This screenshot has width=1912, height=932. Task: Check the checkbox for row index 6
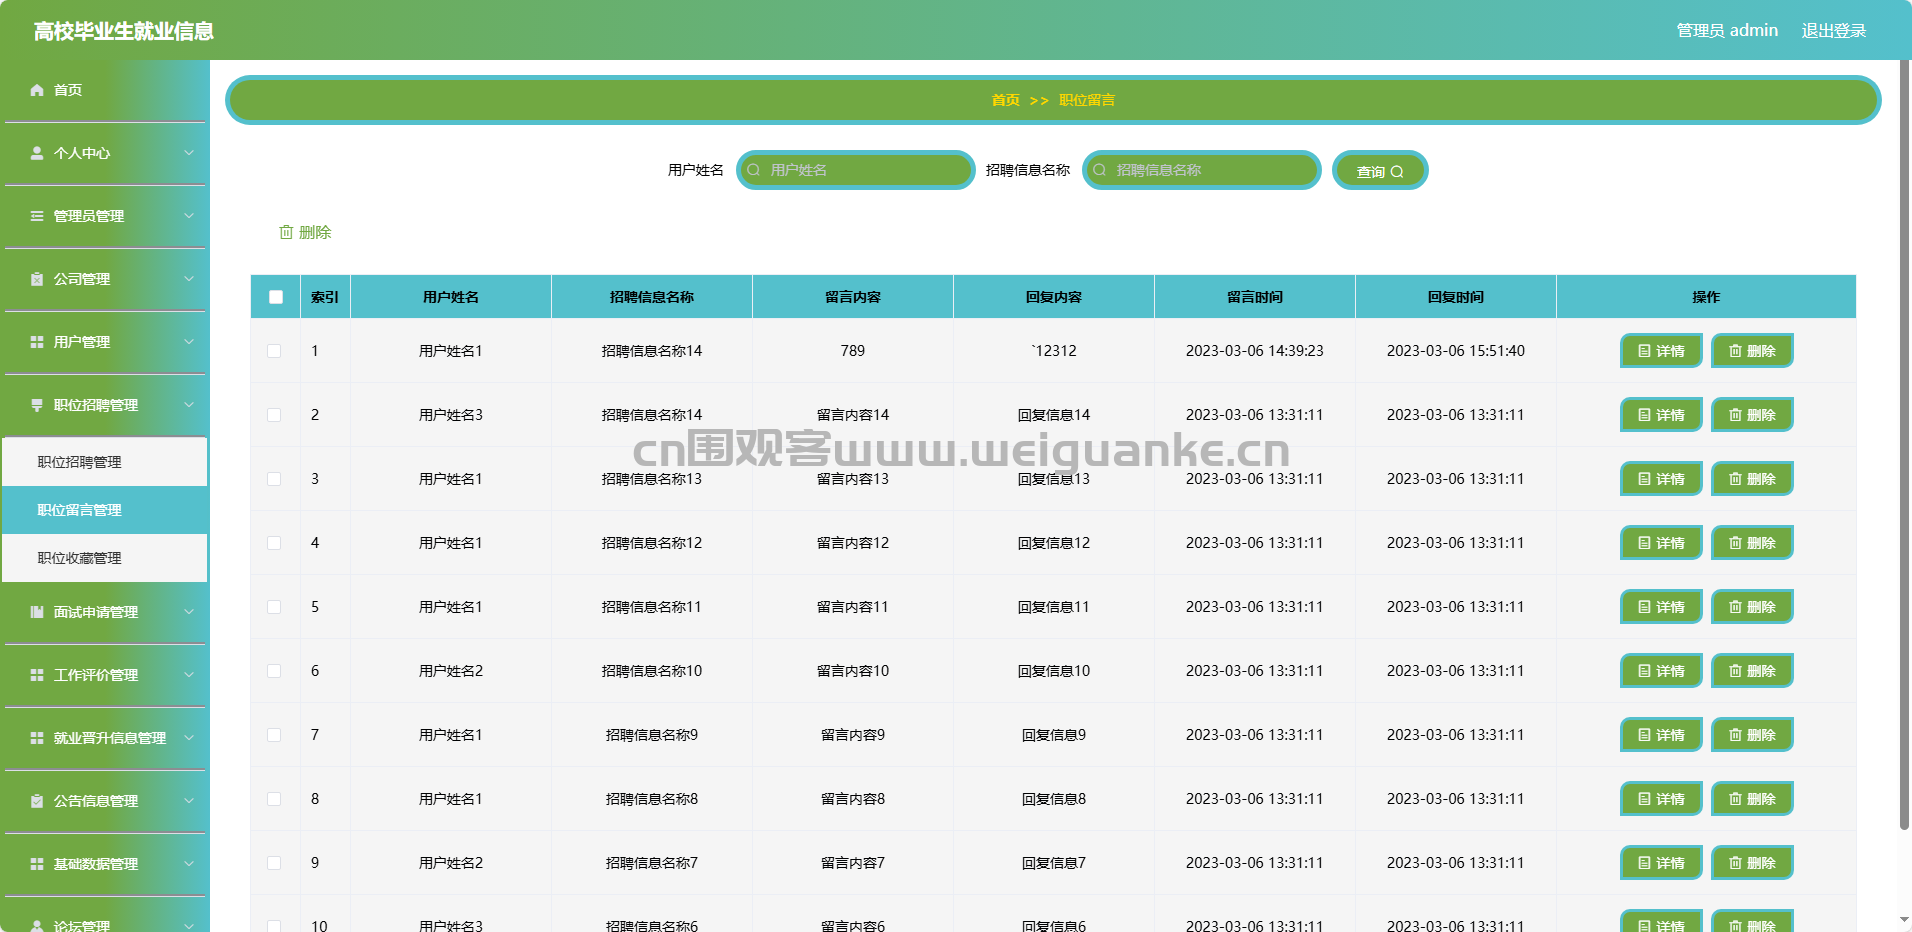[x=274, y=671]
